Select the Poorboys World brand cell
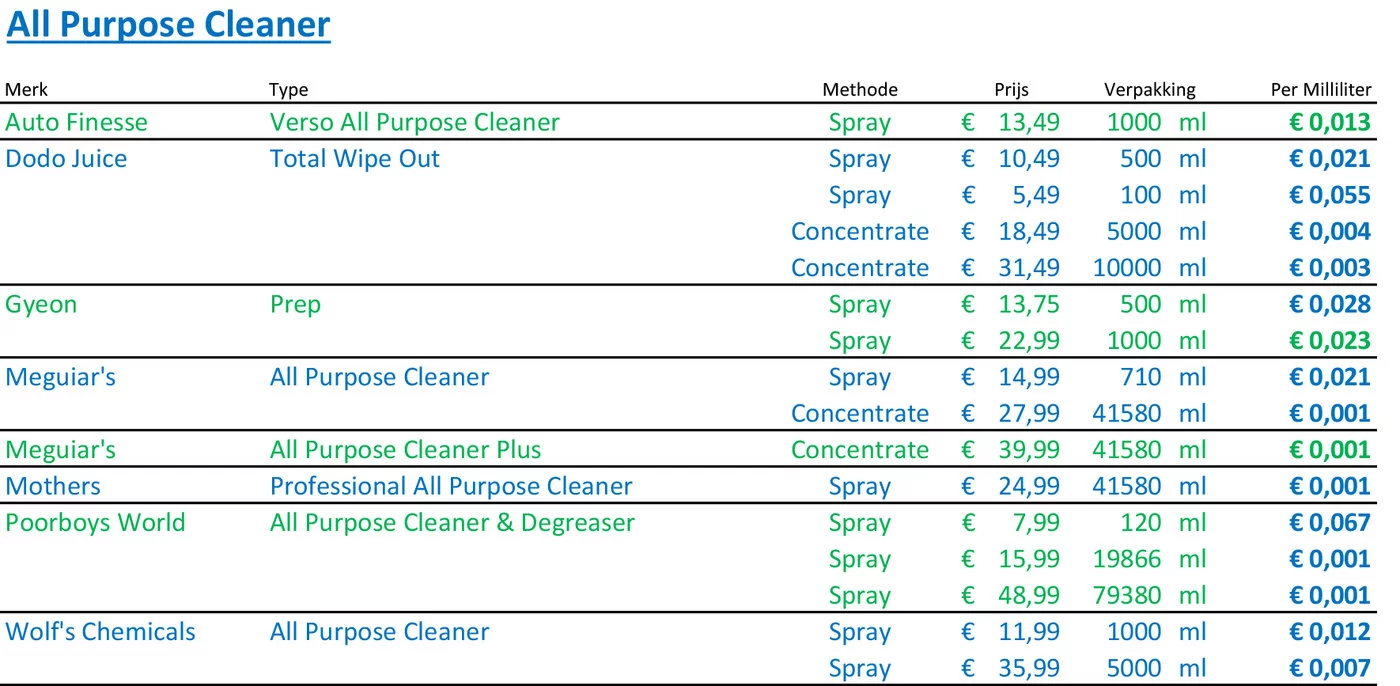Screen dimensions: 1400x686 coord(95,522)
